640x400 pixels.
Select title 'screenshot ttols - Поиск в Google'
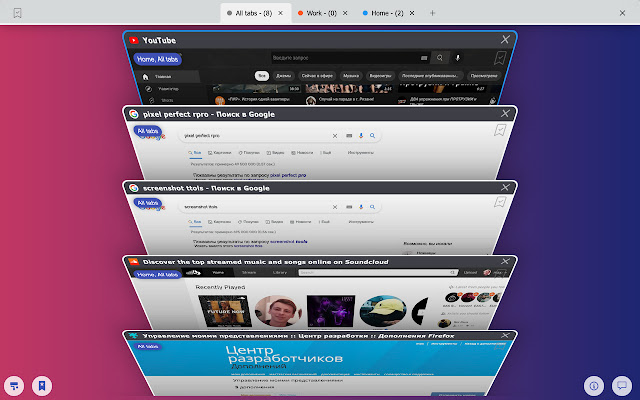tap(206, 188)
